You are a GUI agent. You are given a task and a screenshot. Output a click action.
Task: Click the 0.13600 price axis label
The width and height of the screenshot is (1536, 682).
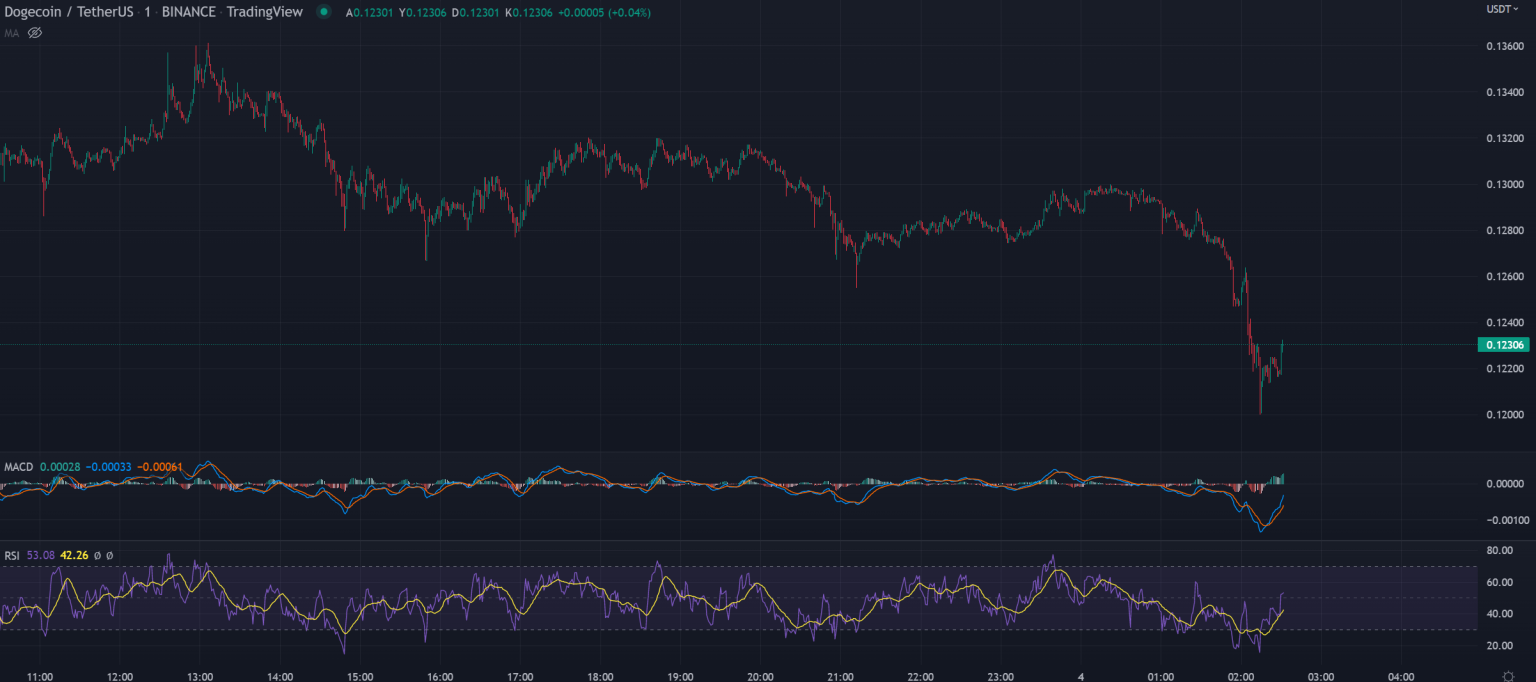[x=1505, y=46]
